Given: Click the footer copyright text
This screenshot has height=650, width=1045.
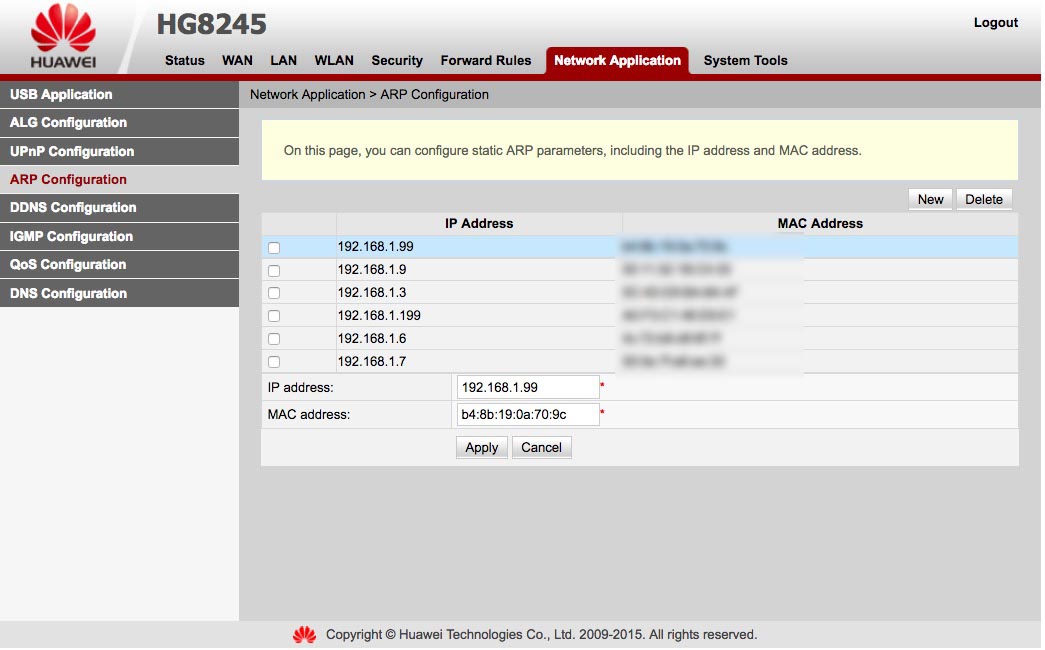Looking at the screenshot, I should click(x=541, y=635).
